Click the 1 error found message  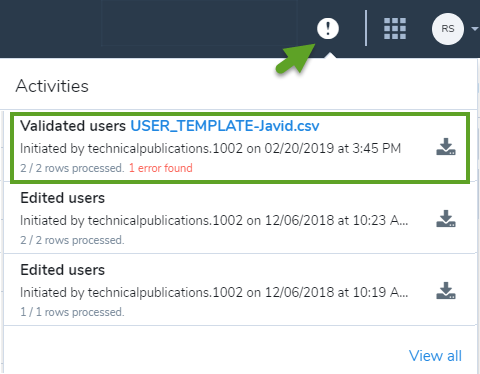pyautogui.click(x=161, y=168)
